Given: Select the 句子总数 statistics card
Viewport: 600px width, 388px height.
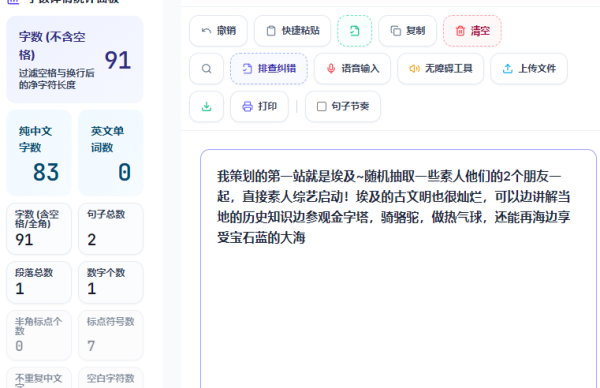Looking at the screenshot, I should tap(111, 229).
